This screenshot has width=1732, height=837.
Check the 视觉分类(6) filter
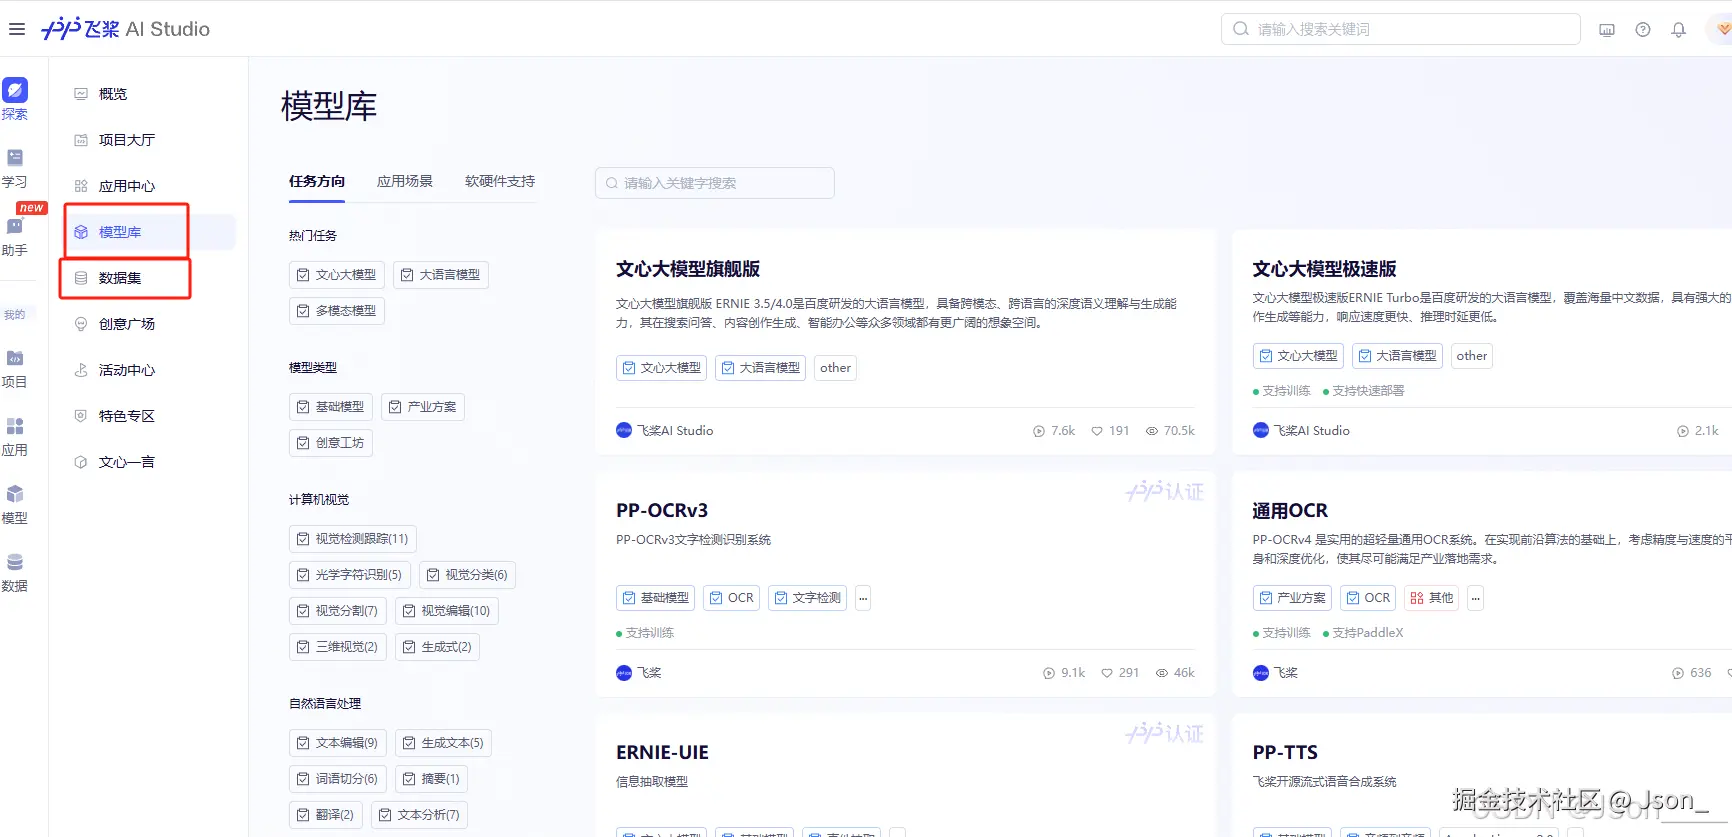tap(468, 575)
